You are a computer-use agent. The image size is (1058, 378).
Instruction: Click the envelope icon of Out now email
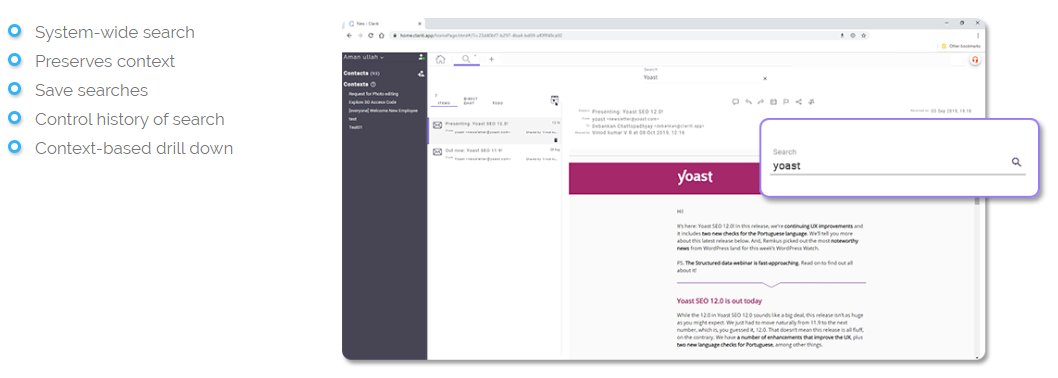(x=437, y=151)
